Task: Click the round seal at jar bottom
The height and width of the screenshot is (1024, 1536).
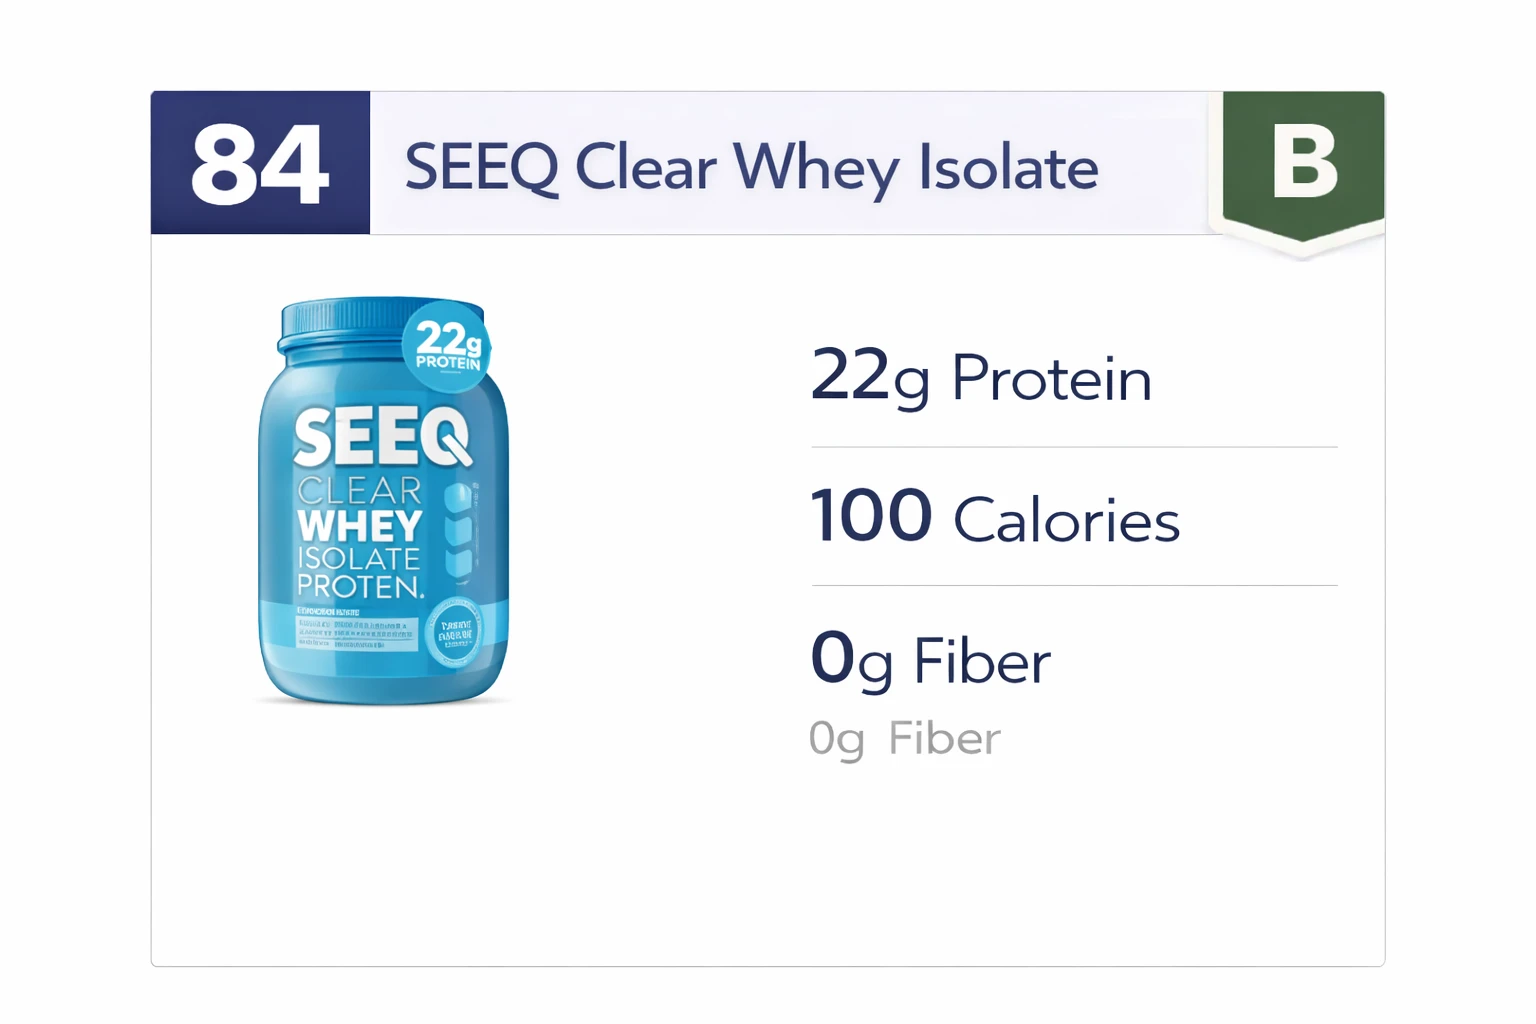Action: (x=454, y=634)
